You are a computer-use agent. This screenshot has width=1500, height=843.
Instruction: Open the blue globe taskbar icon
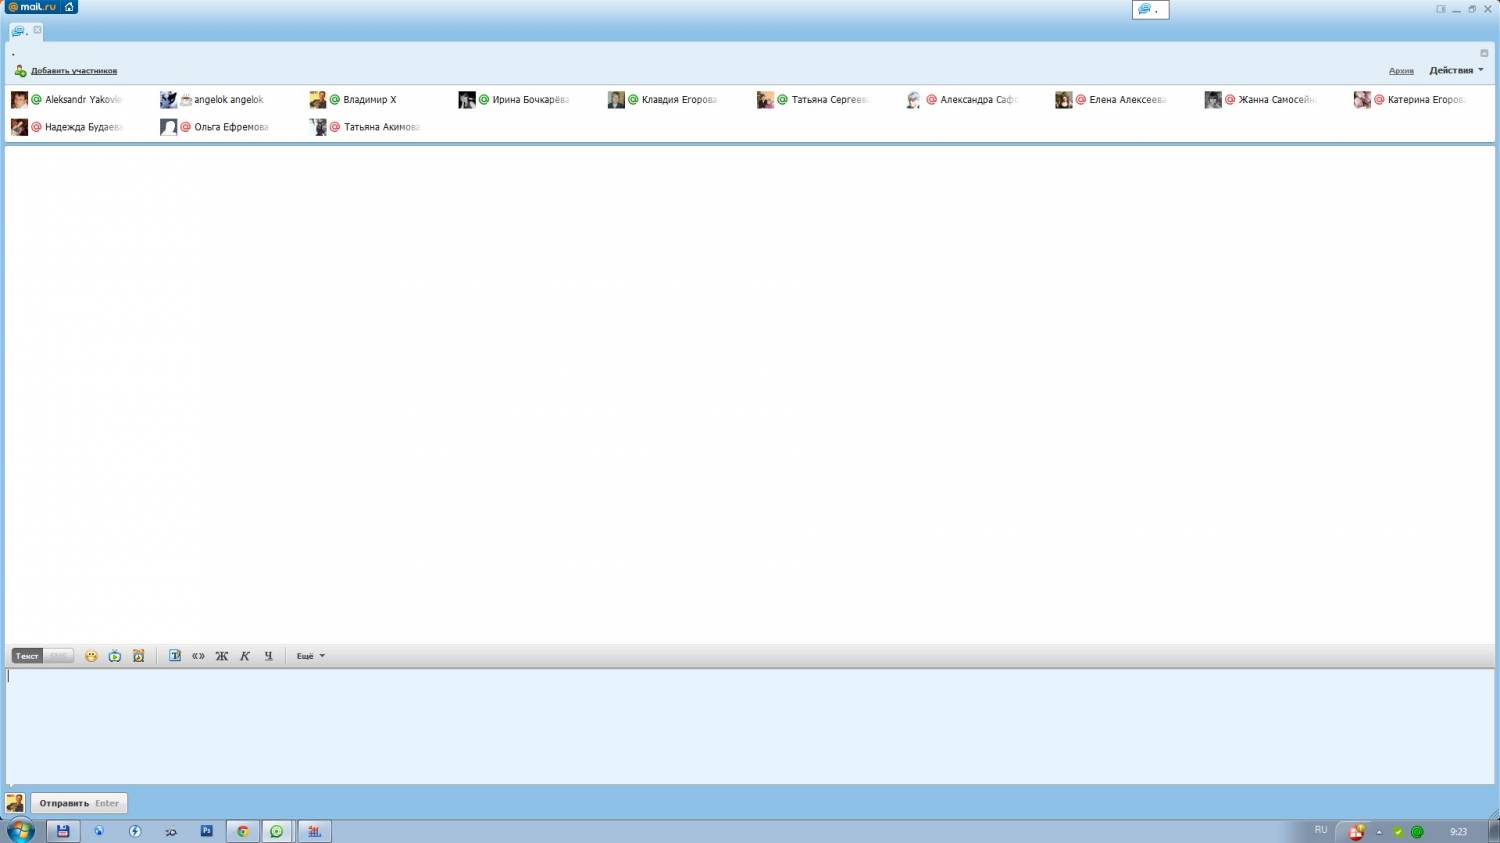click(99, 831)
